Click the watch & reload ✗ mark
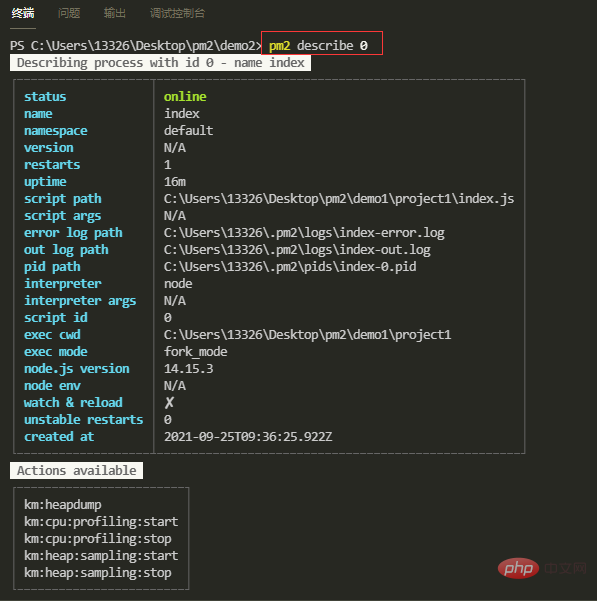Image resolution: width=597 pixels, height=601 pixels. (x=169, y=402)
